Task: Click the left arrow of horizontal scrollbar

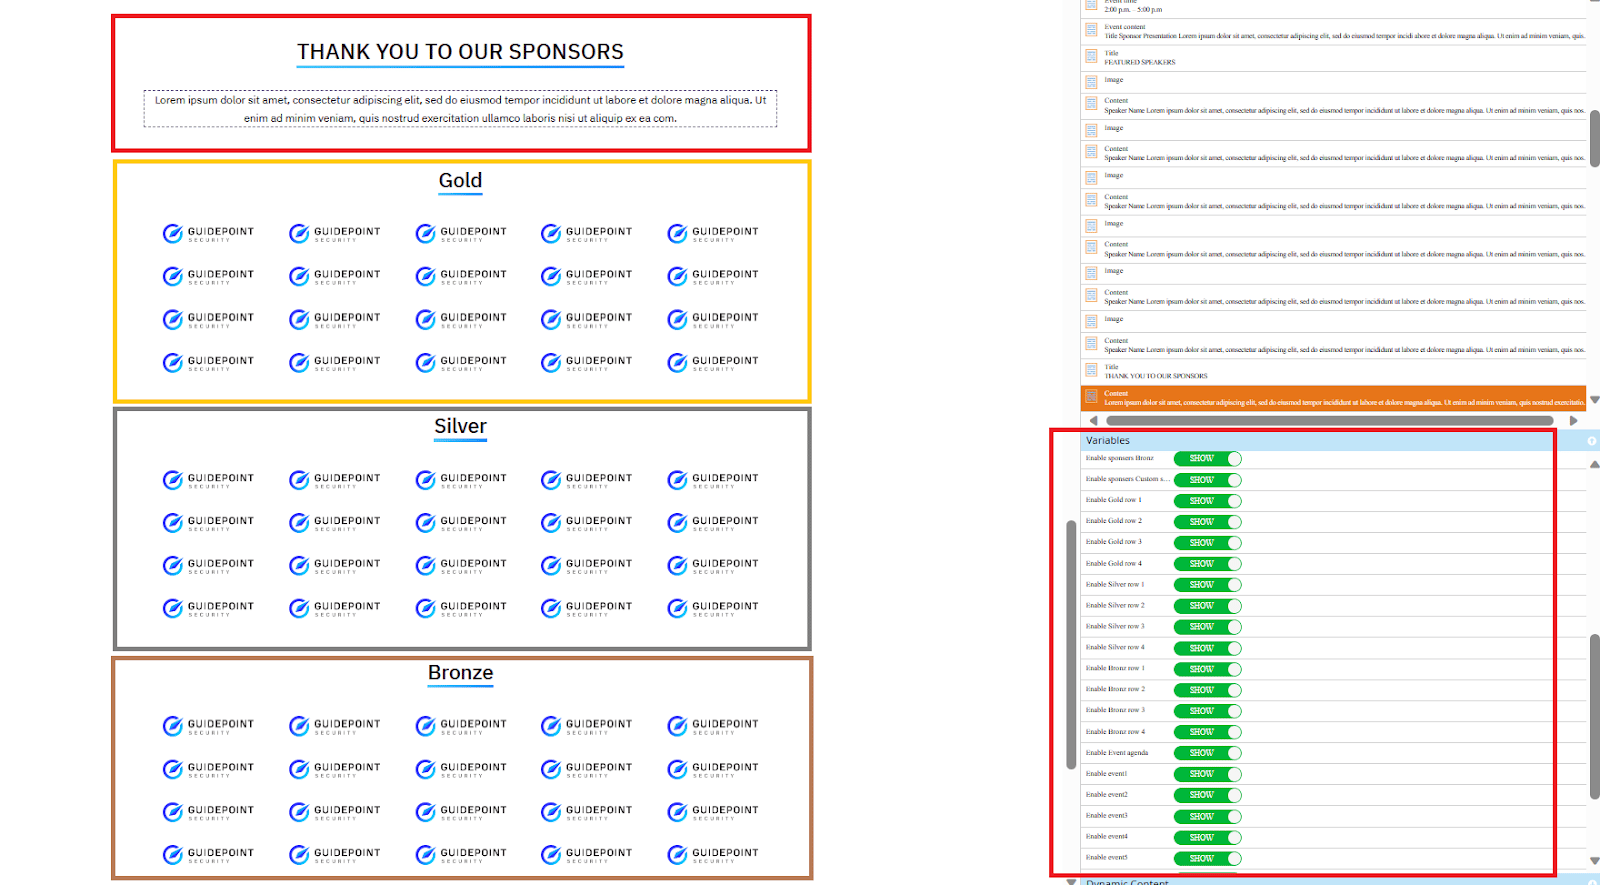Action: [1093, 421]
